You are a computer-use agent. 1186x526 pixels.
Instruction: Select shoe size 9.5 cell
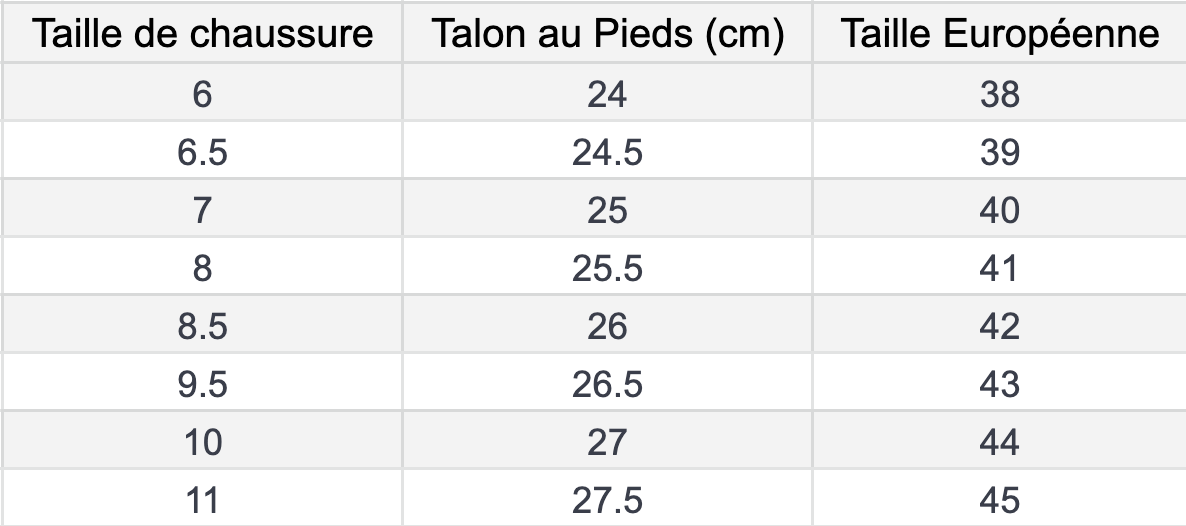click(202, 383)
